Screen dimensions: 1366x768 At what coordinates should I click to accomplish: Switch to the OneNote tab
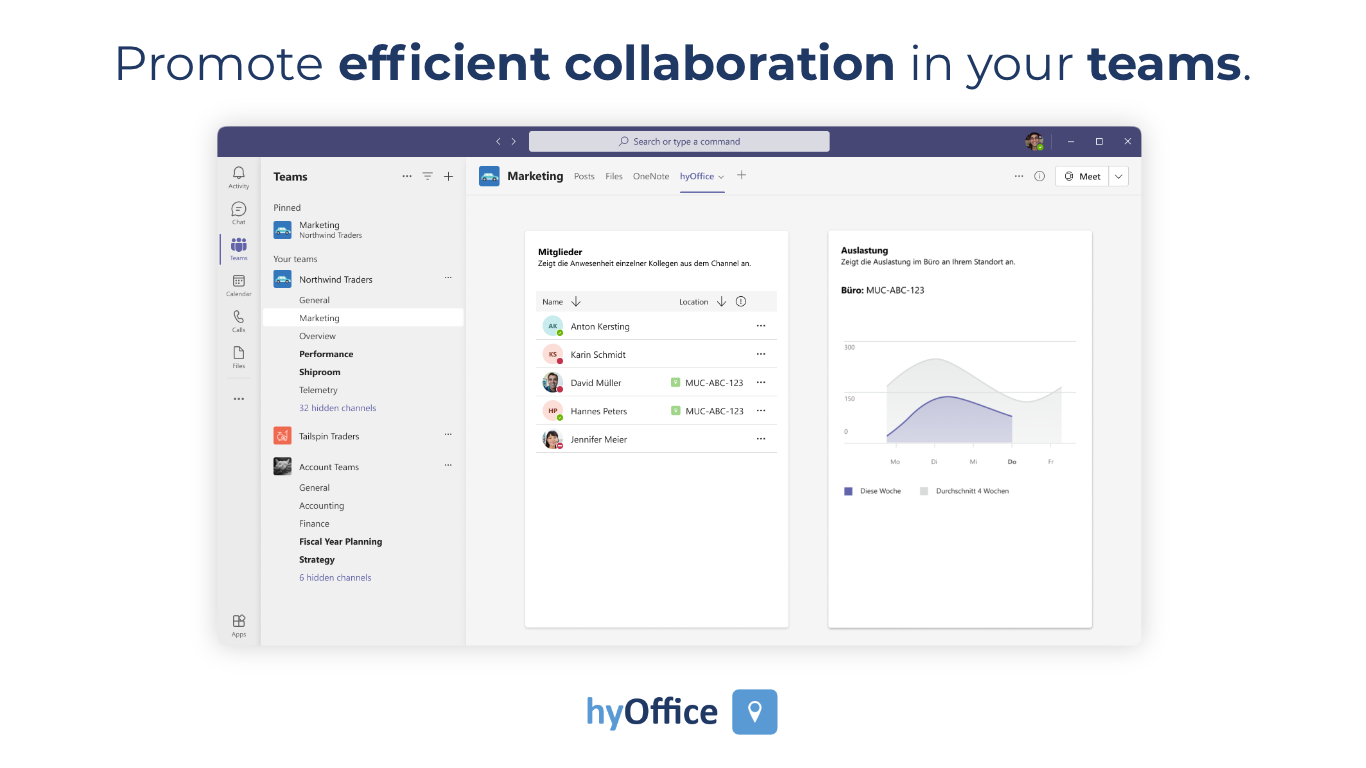pyautogui.click(x=651, y=176)
